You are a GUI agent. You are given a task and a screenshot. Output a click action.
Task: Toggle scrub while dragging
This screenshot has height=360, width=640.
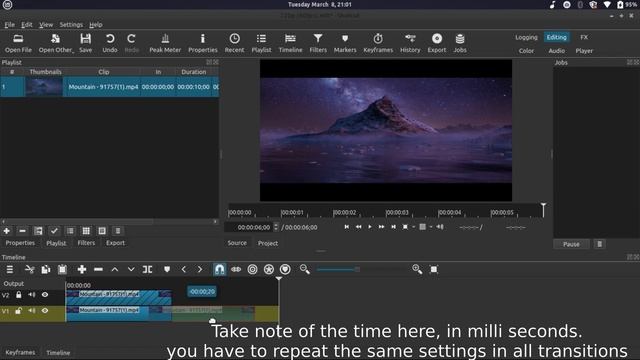click(x=236, y=269)
